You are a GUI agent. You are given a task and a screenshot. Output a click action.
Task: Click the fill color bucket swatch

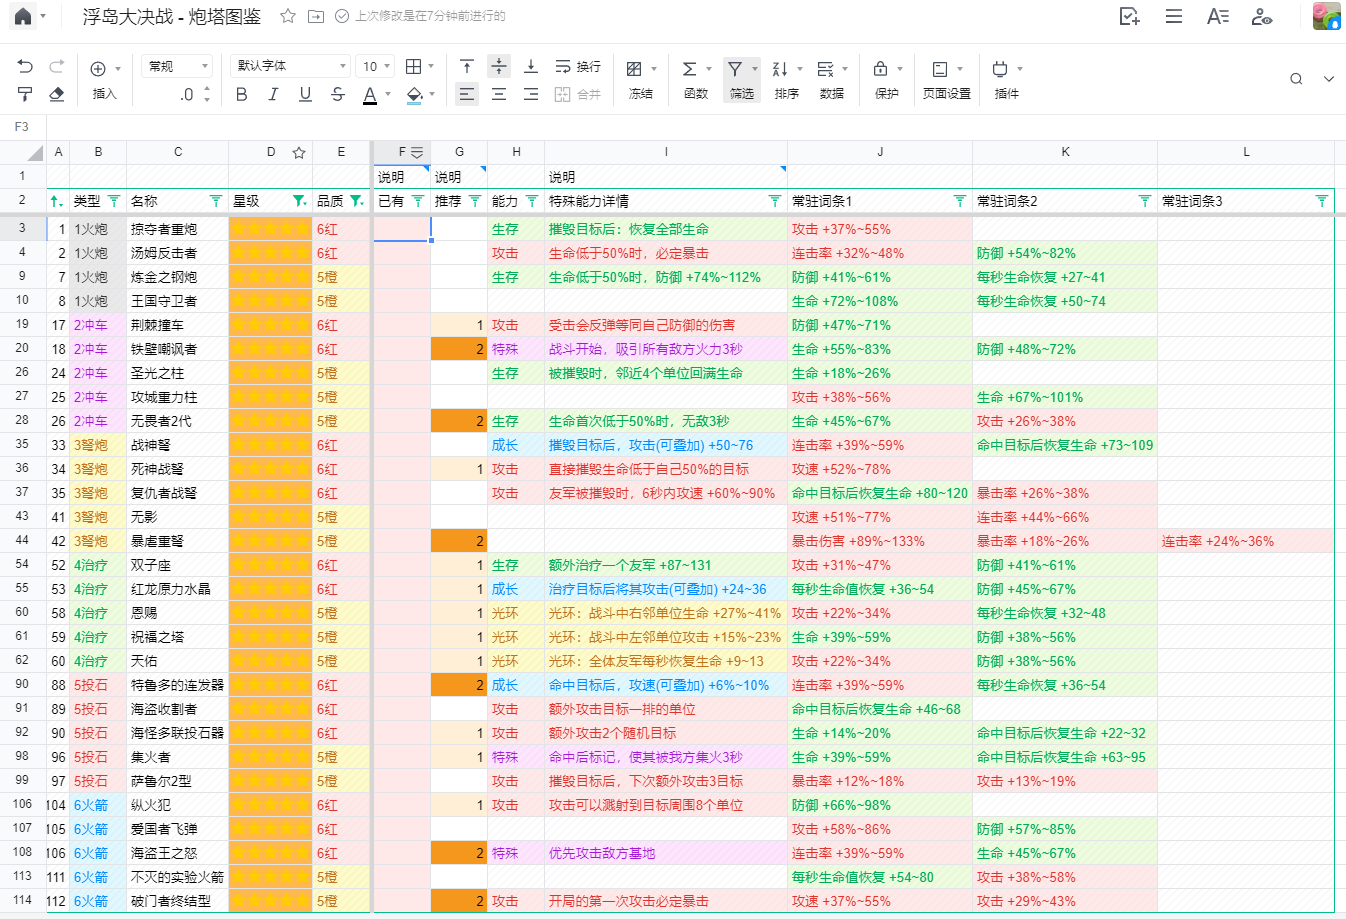point(415,94)
